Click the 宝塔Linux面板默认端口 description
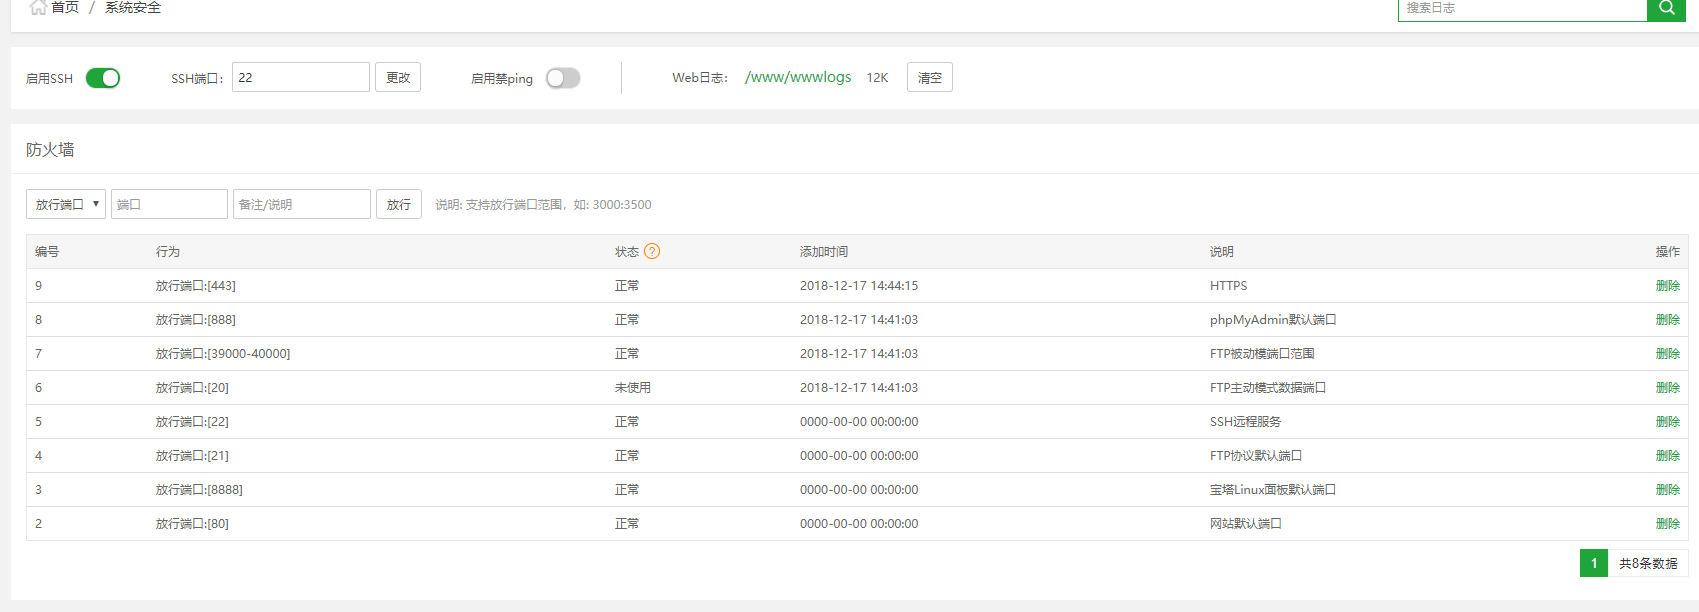 tap(1273, 489)
